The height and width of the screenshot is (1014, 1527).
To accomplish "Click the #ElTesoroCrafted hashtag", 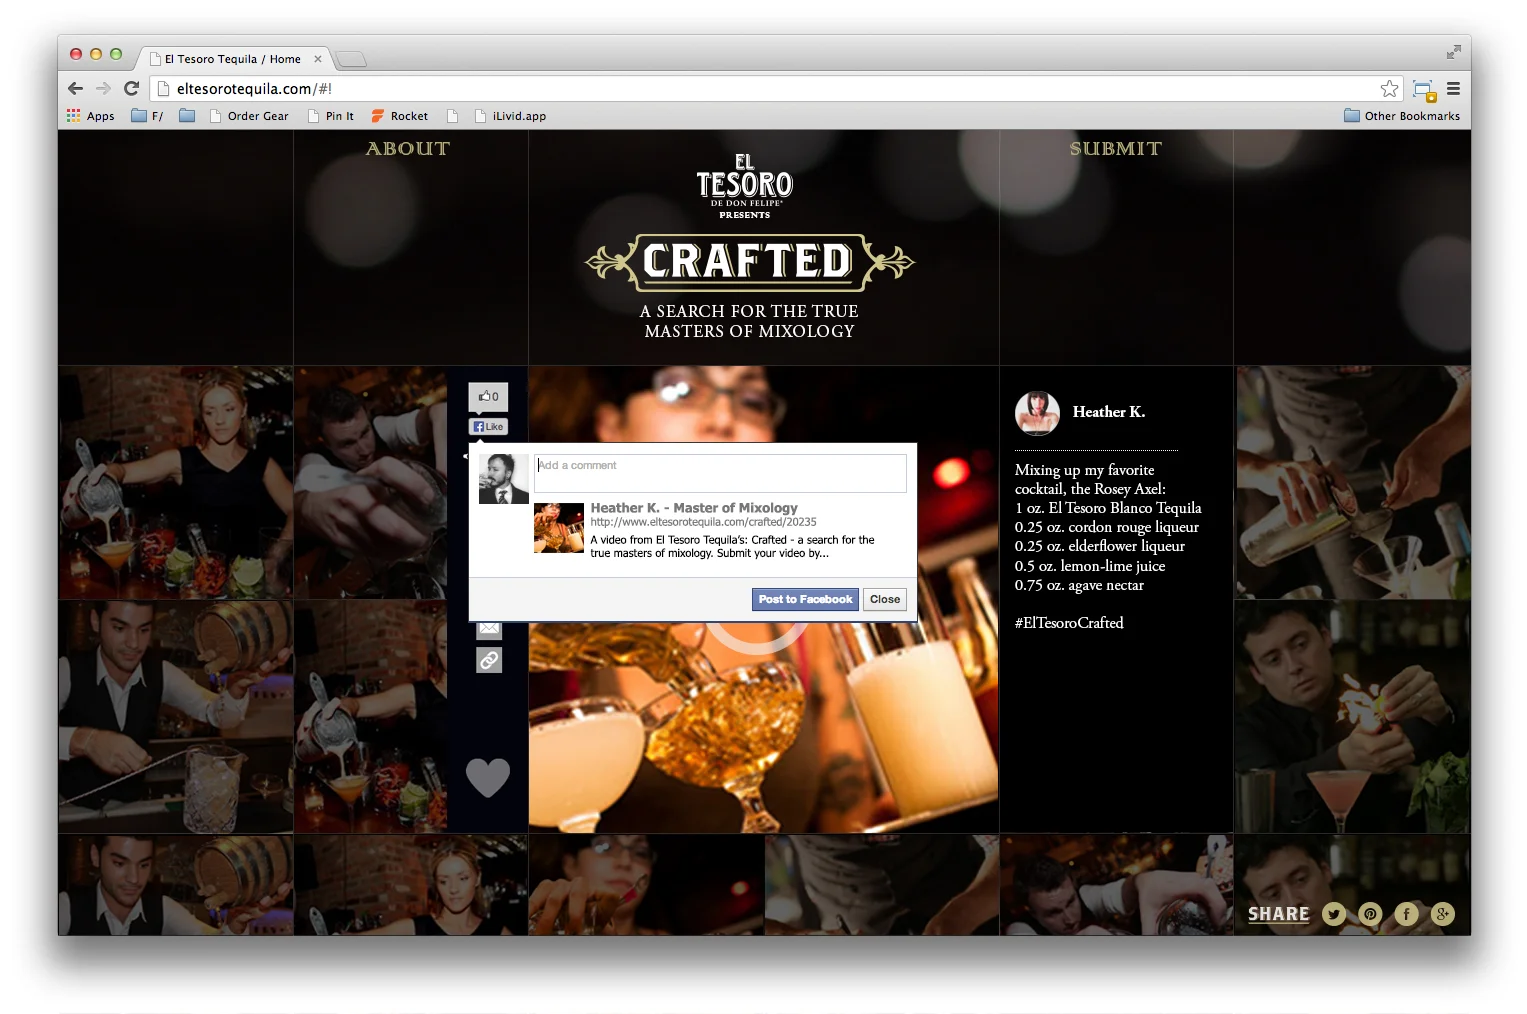I will tap(1069, 623).
